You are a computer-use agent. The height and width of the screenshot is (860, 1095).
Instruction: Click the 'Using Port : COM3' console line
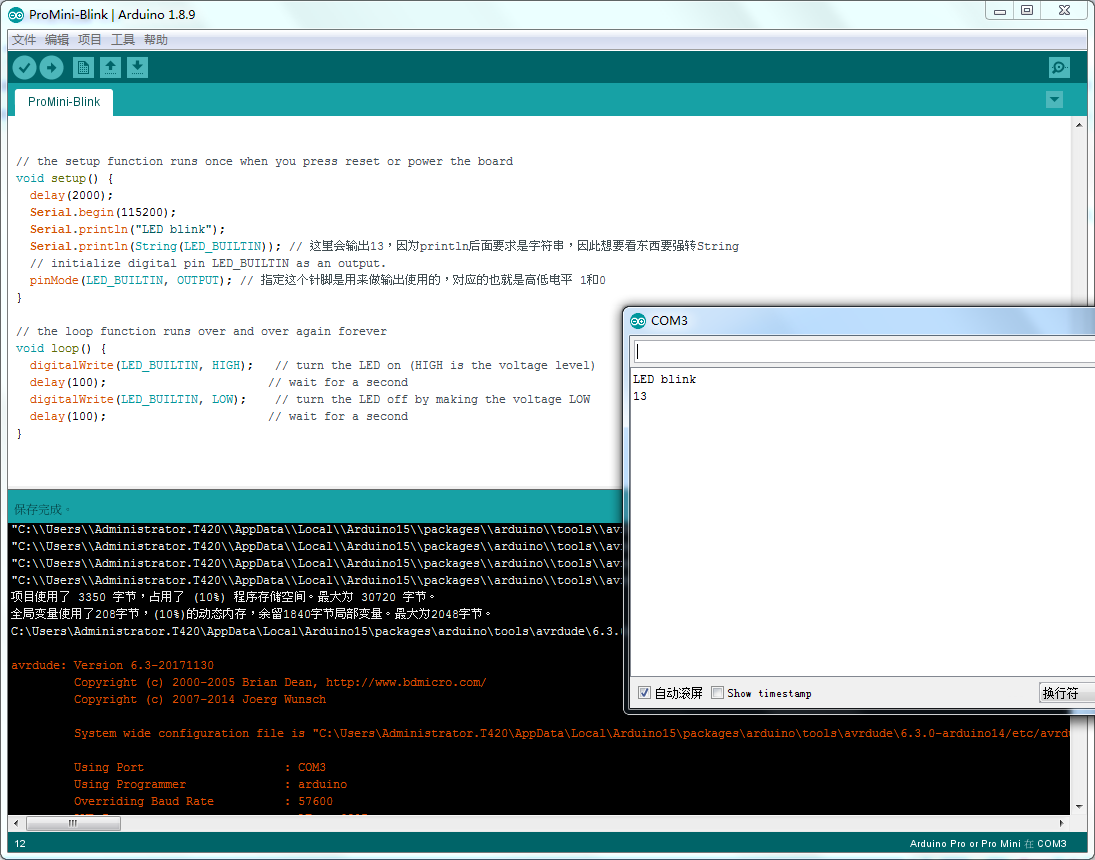200,767
